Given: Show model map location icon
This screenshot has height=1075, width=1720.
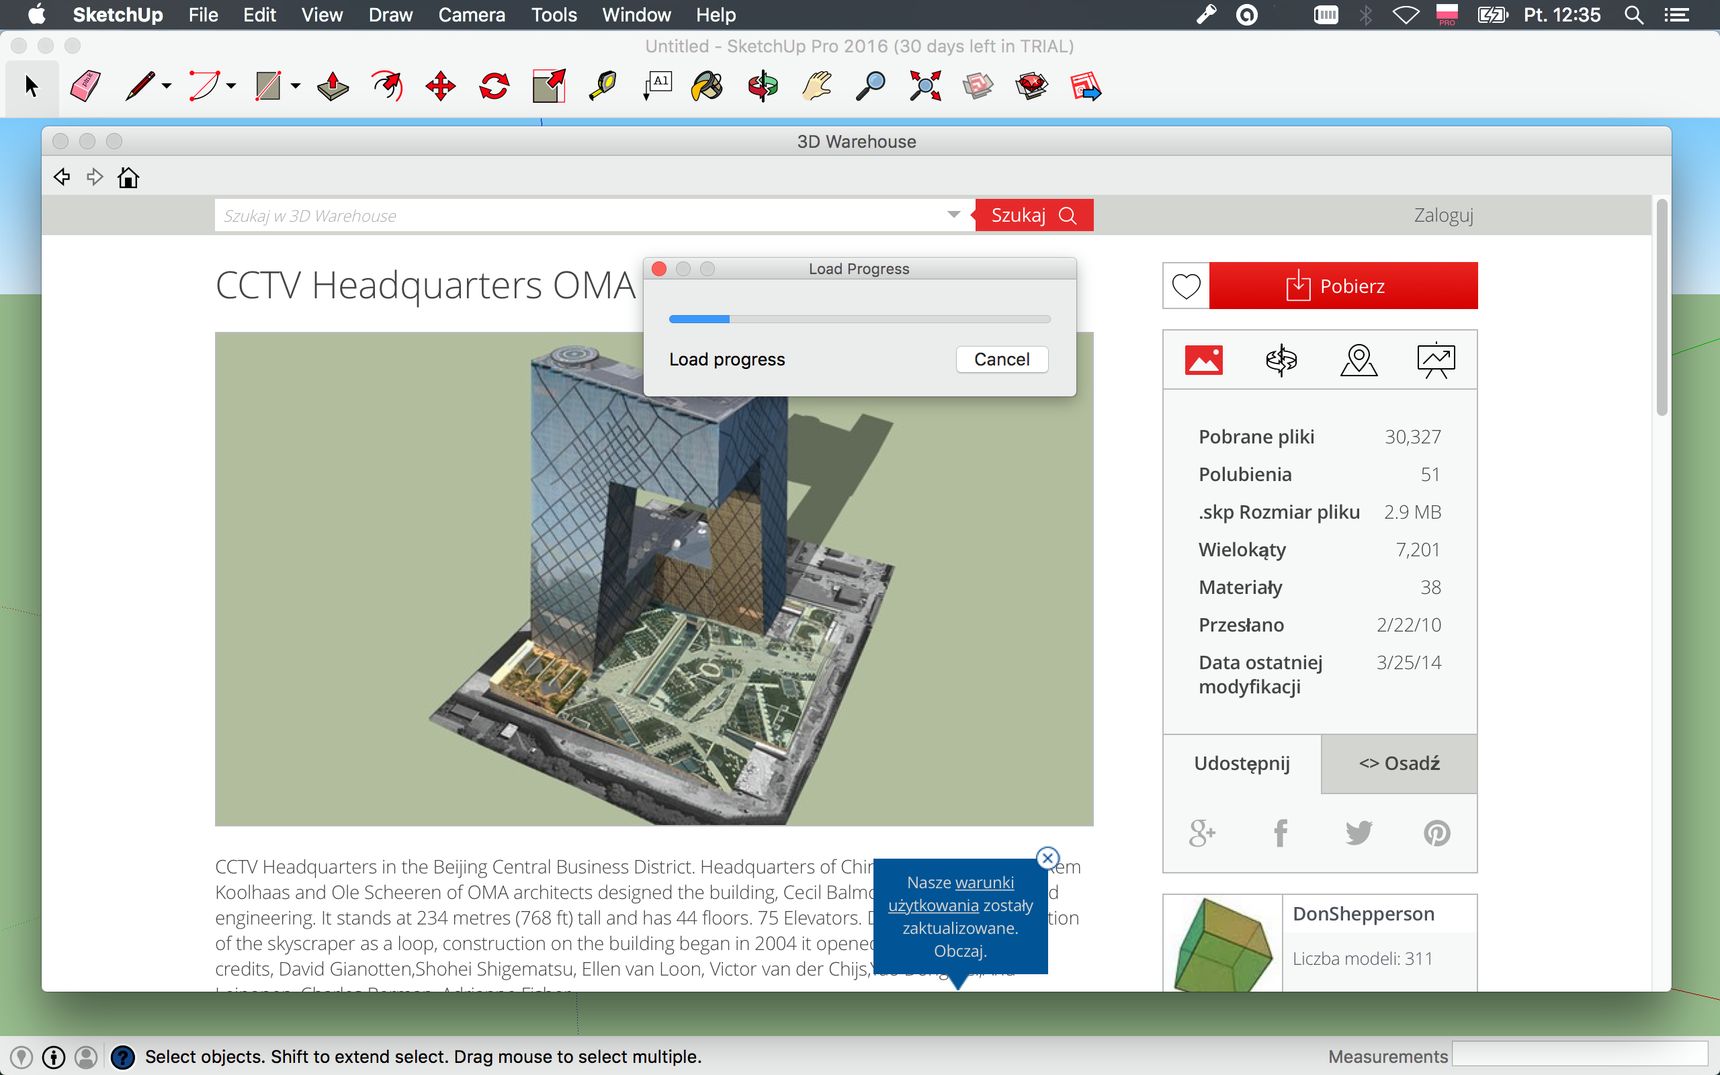Looking at the screenshot, I should [x=1359, y=360].
